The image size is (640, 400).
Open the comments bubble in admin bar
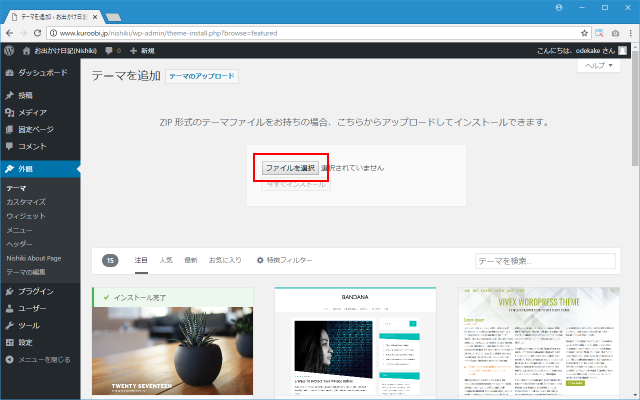[113, 51]
